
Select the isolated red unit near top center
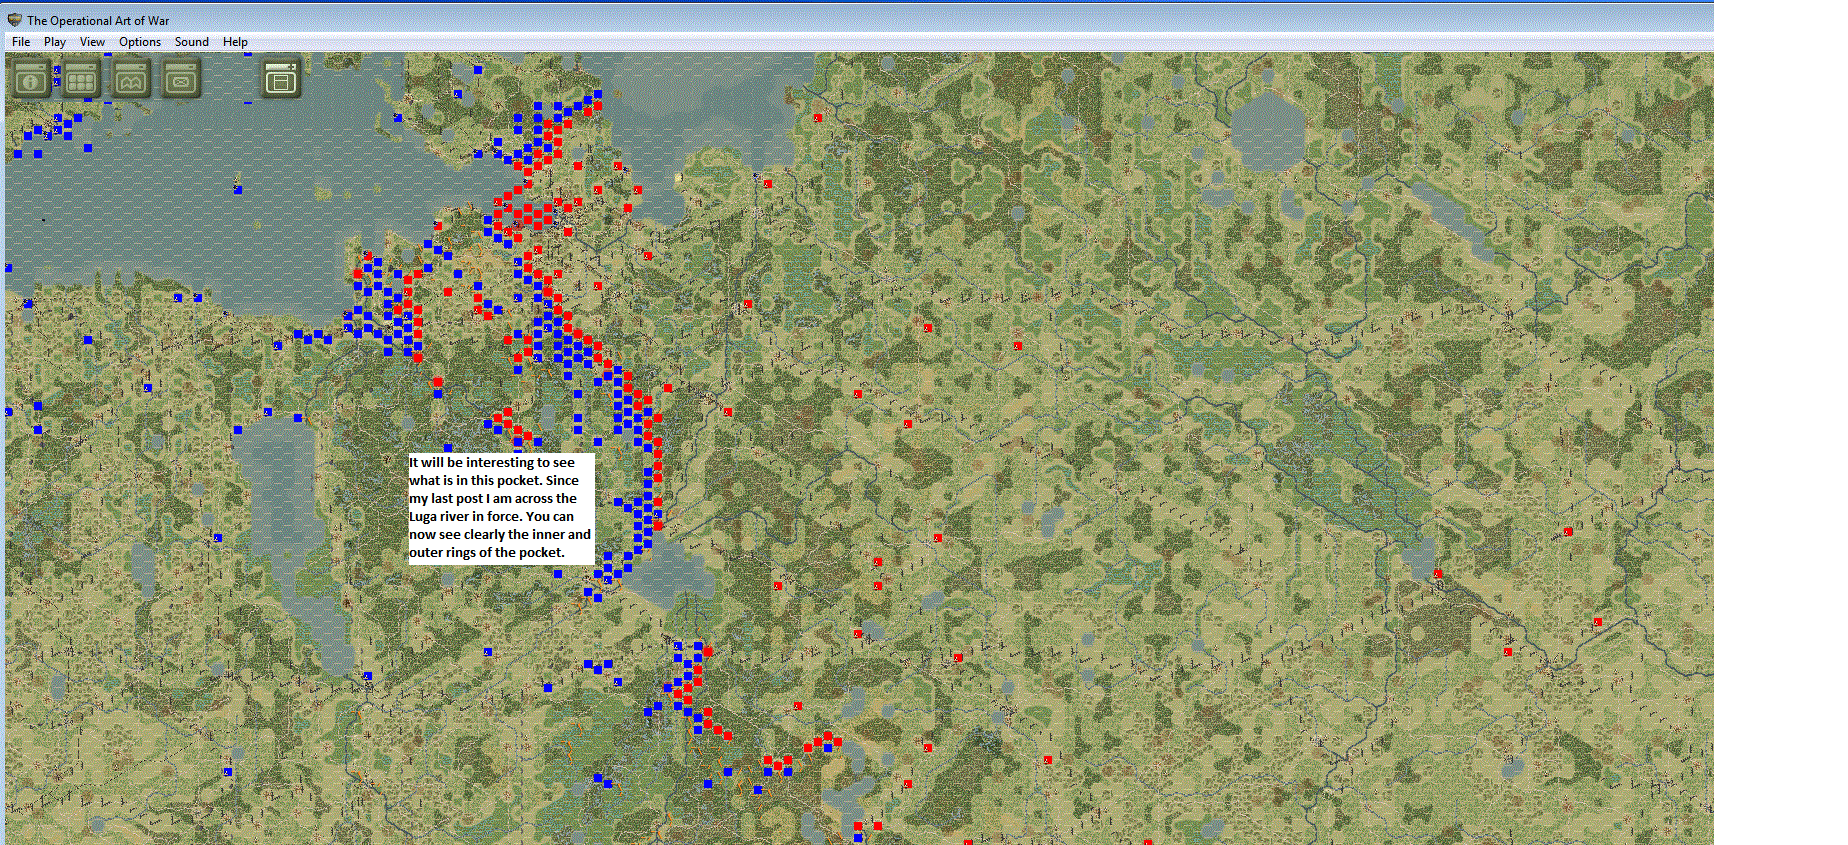coord(818,118)
